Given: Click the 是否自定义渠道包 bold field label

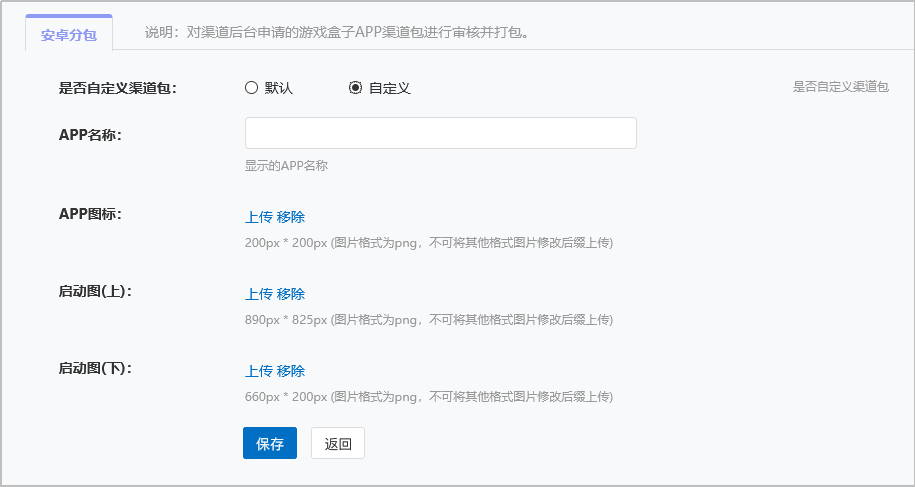Looking at the screenshot, I should point(118,88).
